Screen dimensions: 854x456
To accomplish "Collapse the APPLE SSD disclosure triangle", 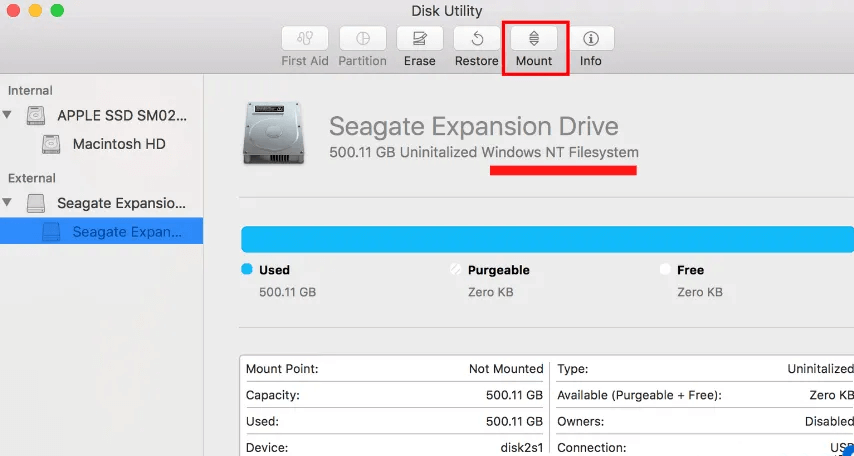I will pos(8,115).
